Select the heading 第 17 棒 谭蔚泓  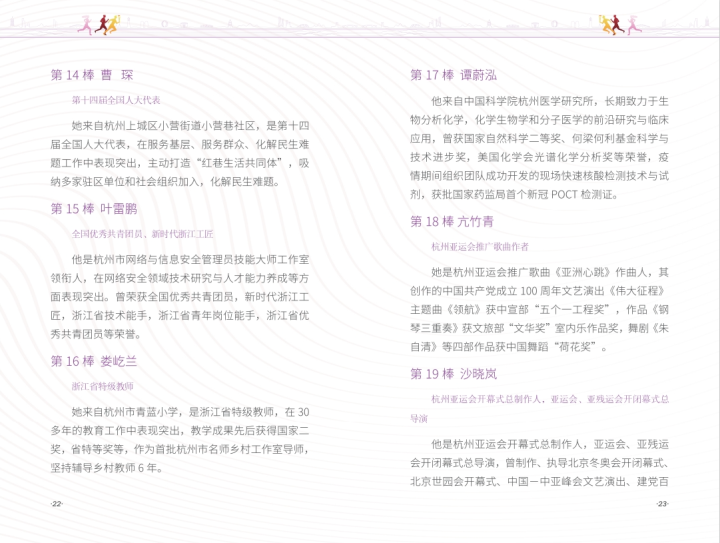click(453, 75)
